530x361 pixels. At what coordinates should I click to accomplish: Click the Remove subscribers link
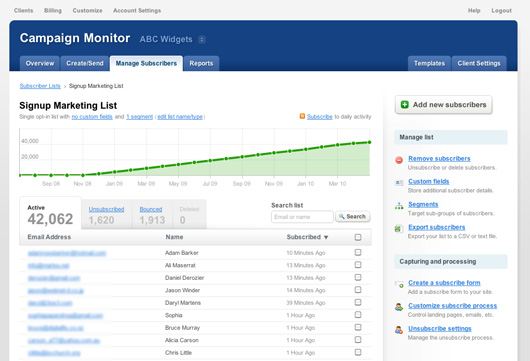coord(439,159)
